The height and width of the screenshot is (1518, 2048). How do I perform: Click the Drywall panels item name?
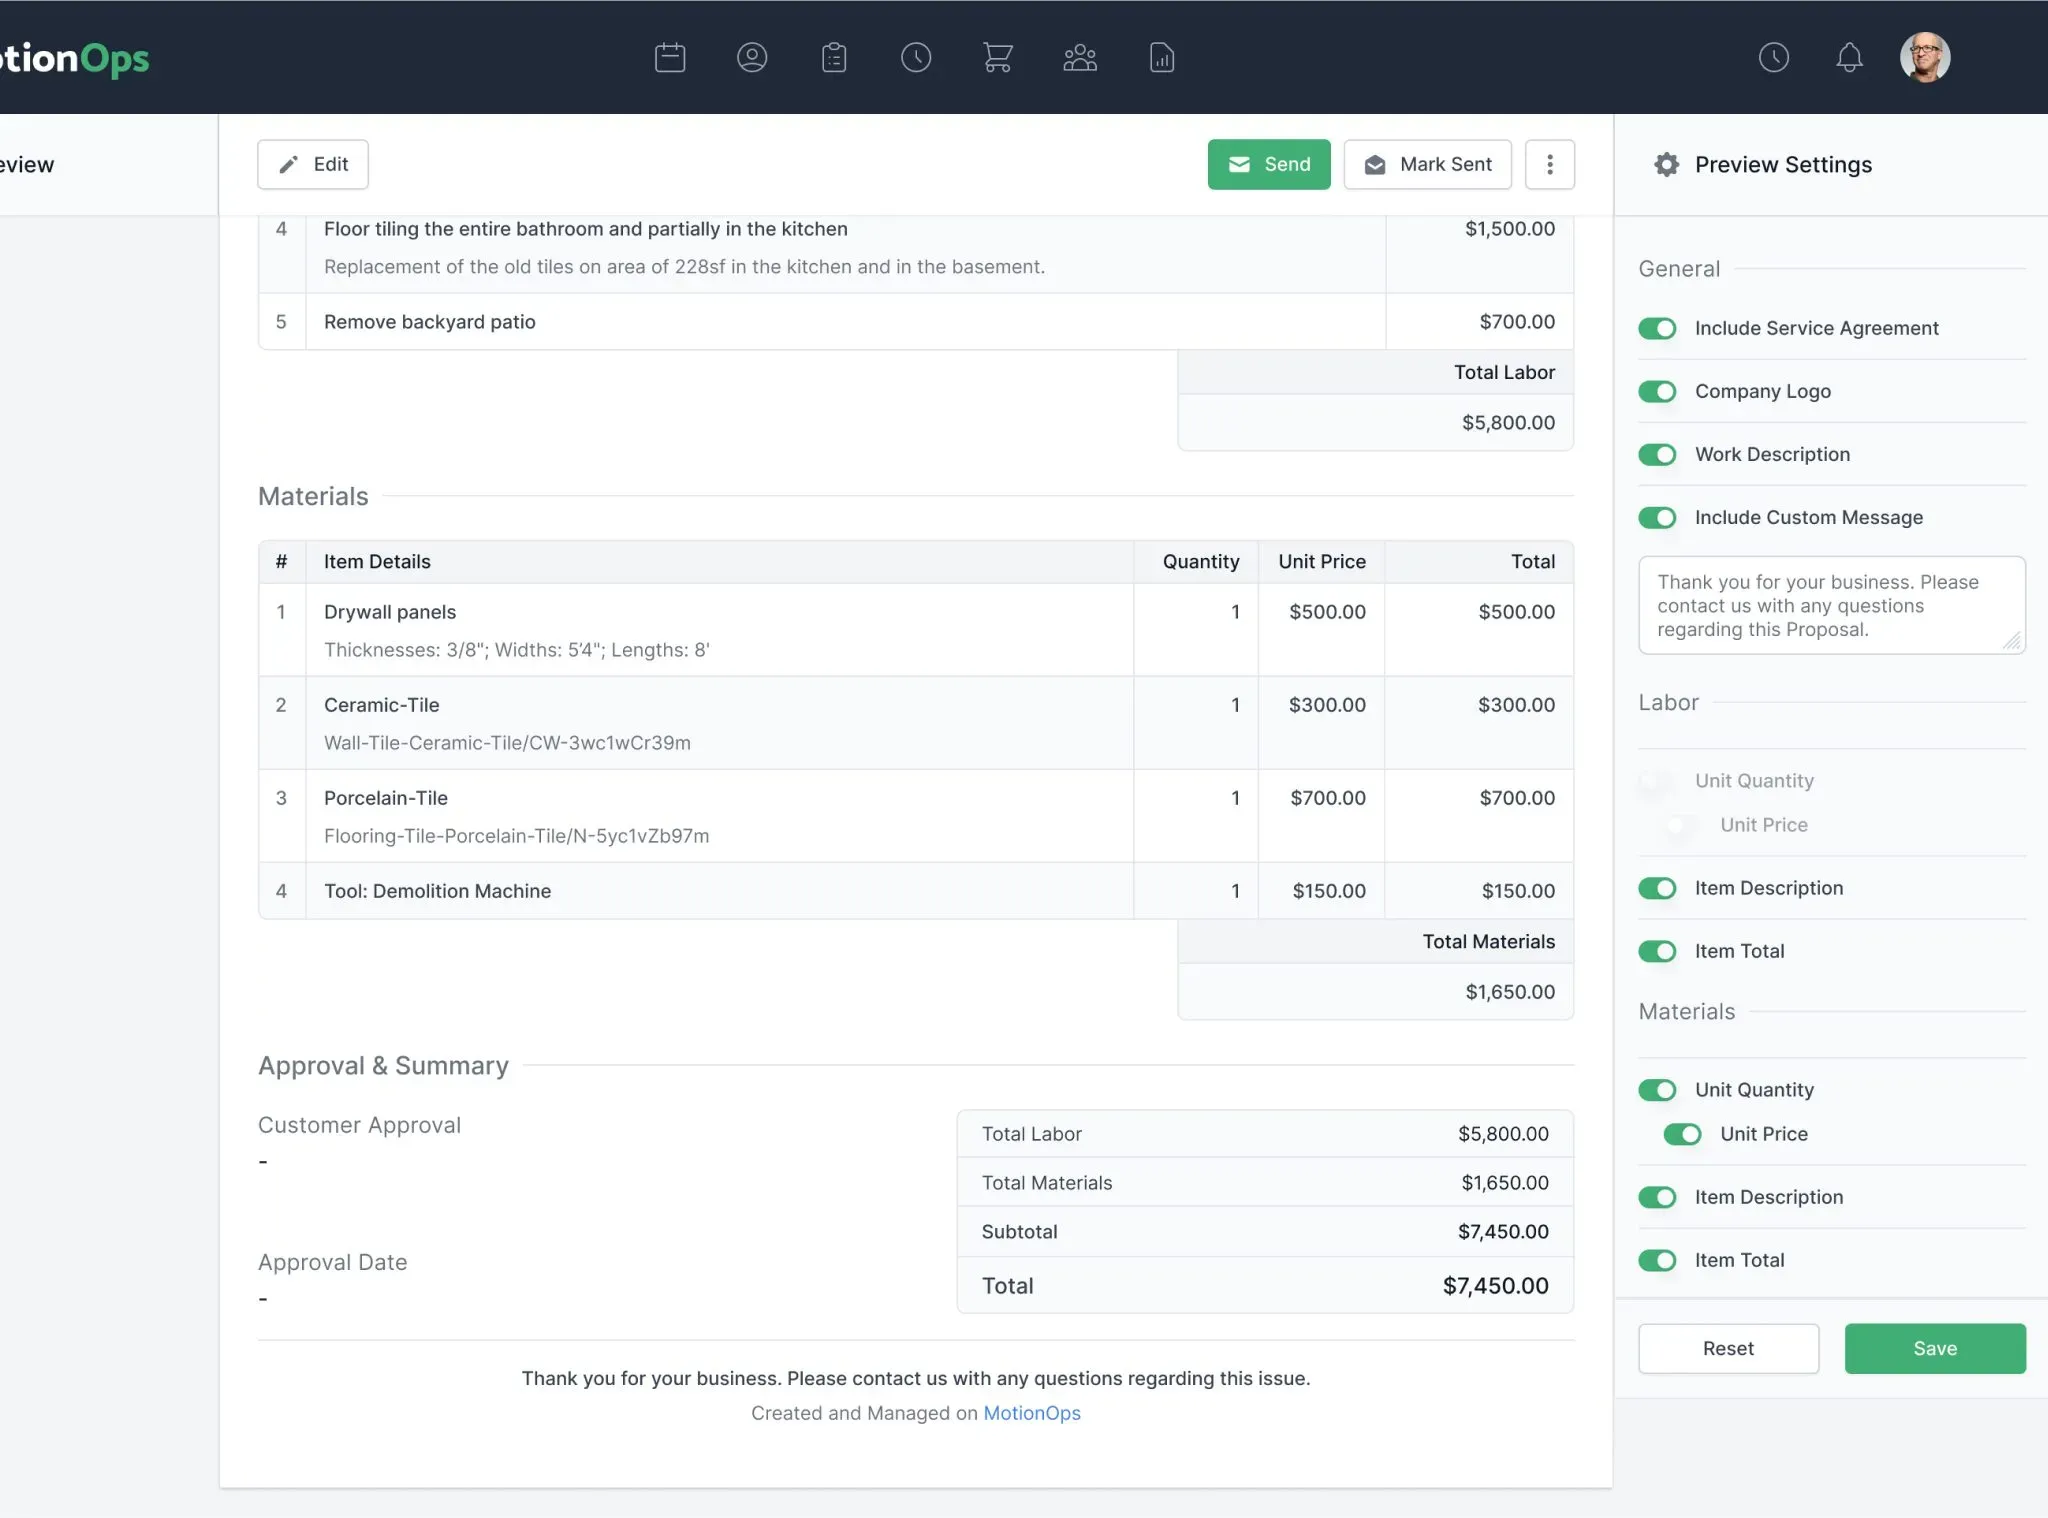coord(390,612)
